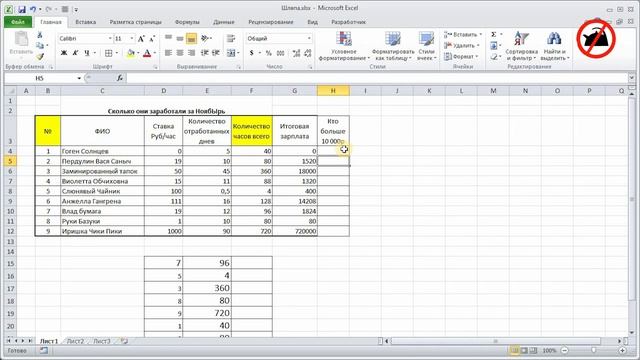Apply the currency $ number format
This screenshot has height=360, width=640.
(251, 53)
